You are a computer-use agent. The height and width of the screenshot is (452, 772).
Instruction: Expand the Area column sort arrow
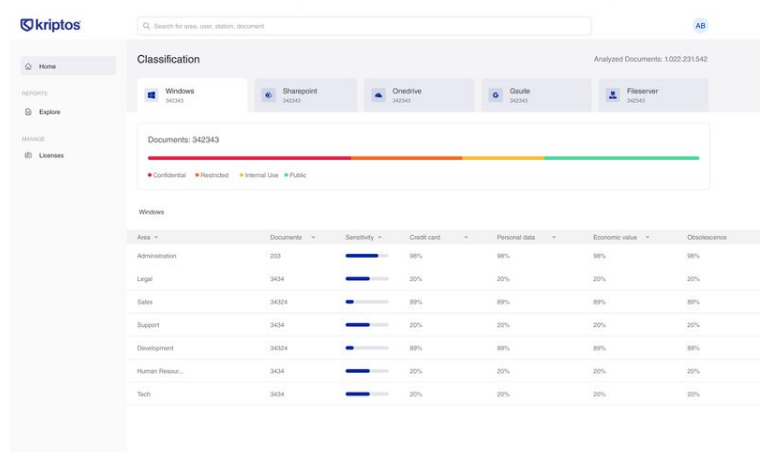[x=156, y=237]
